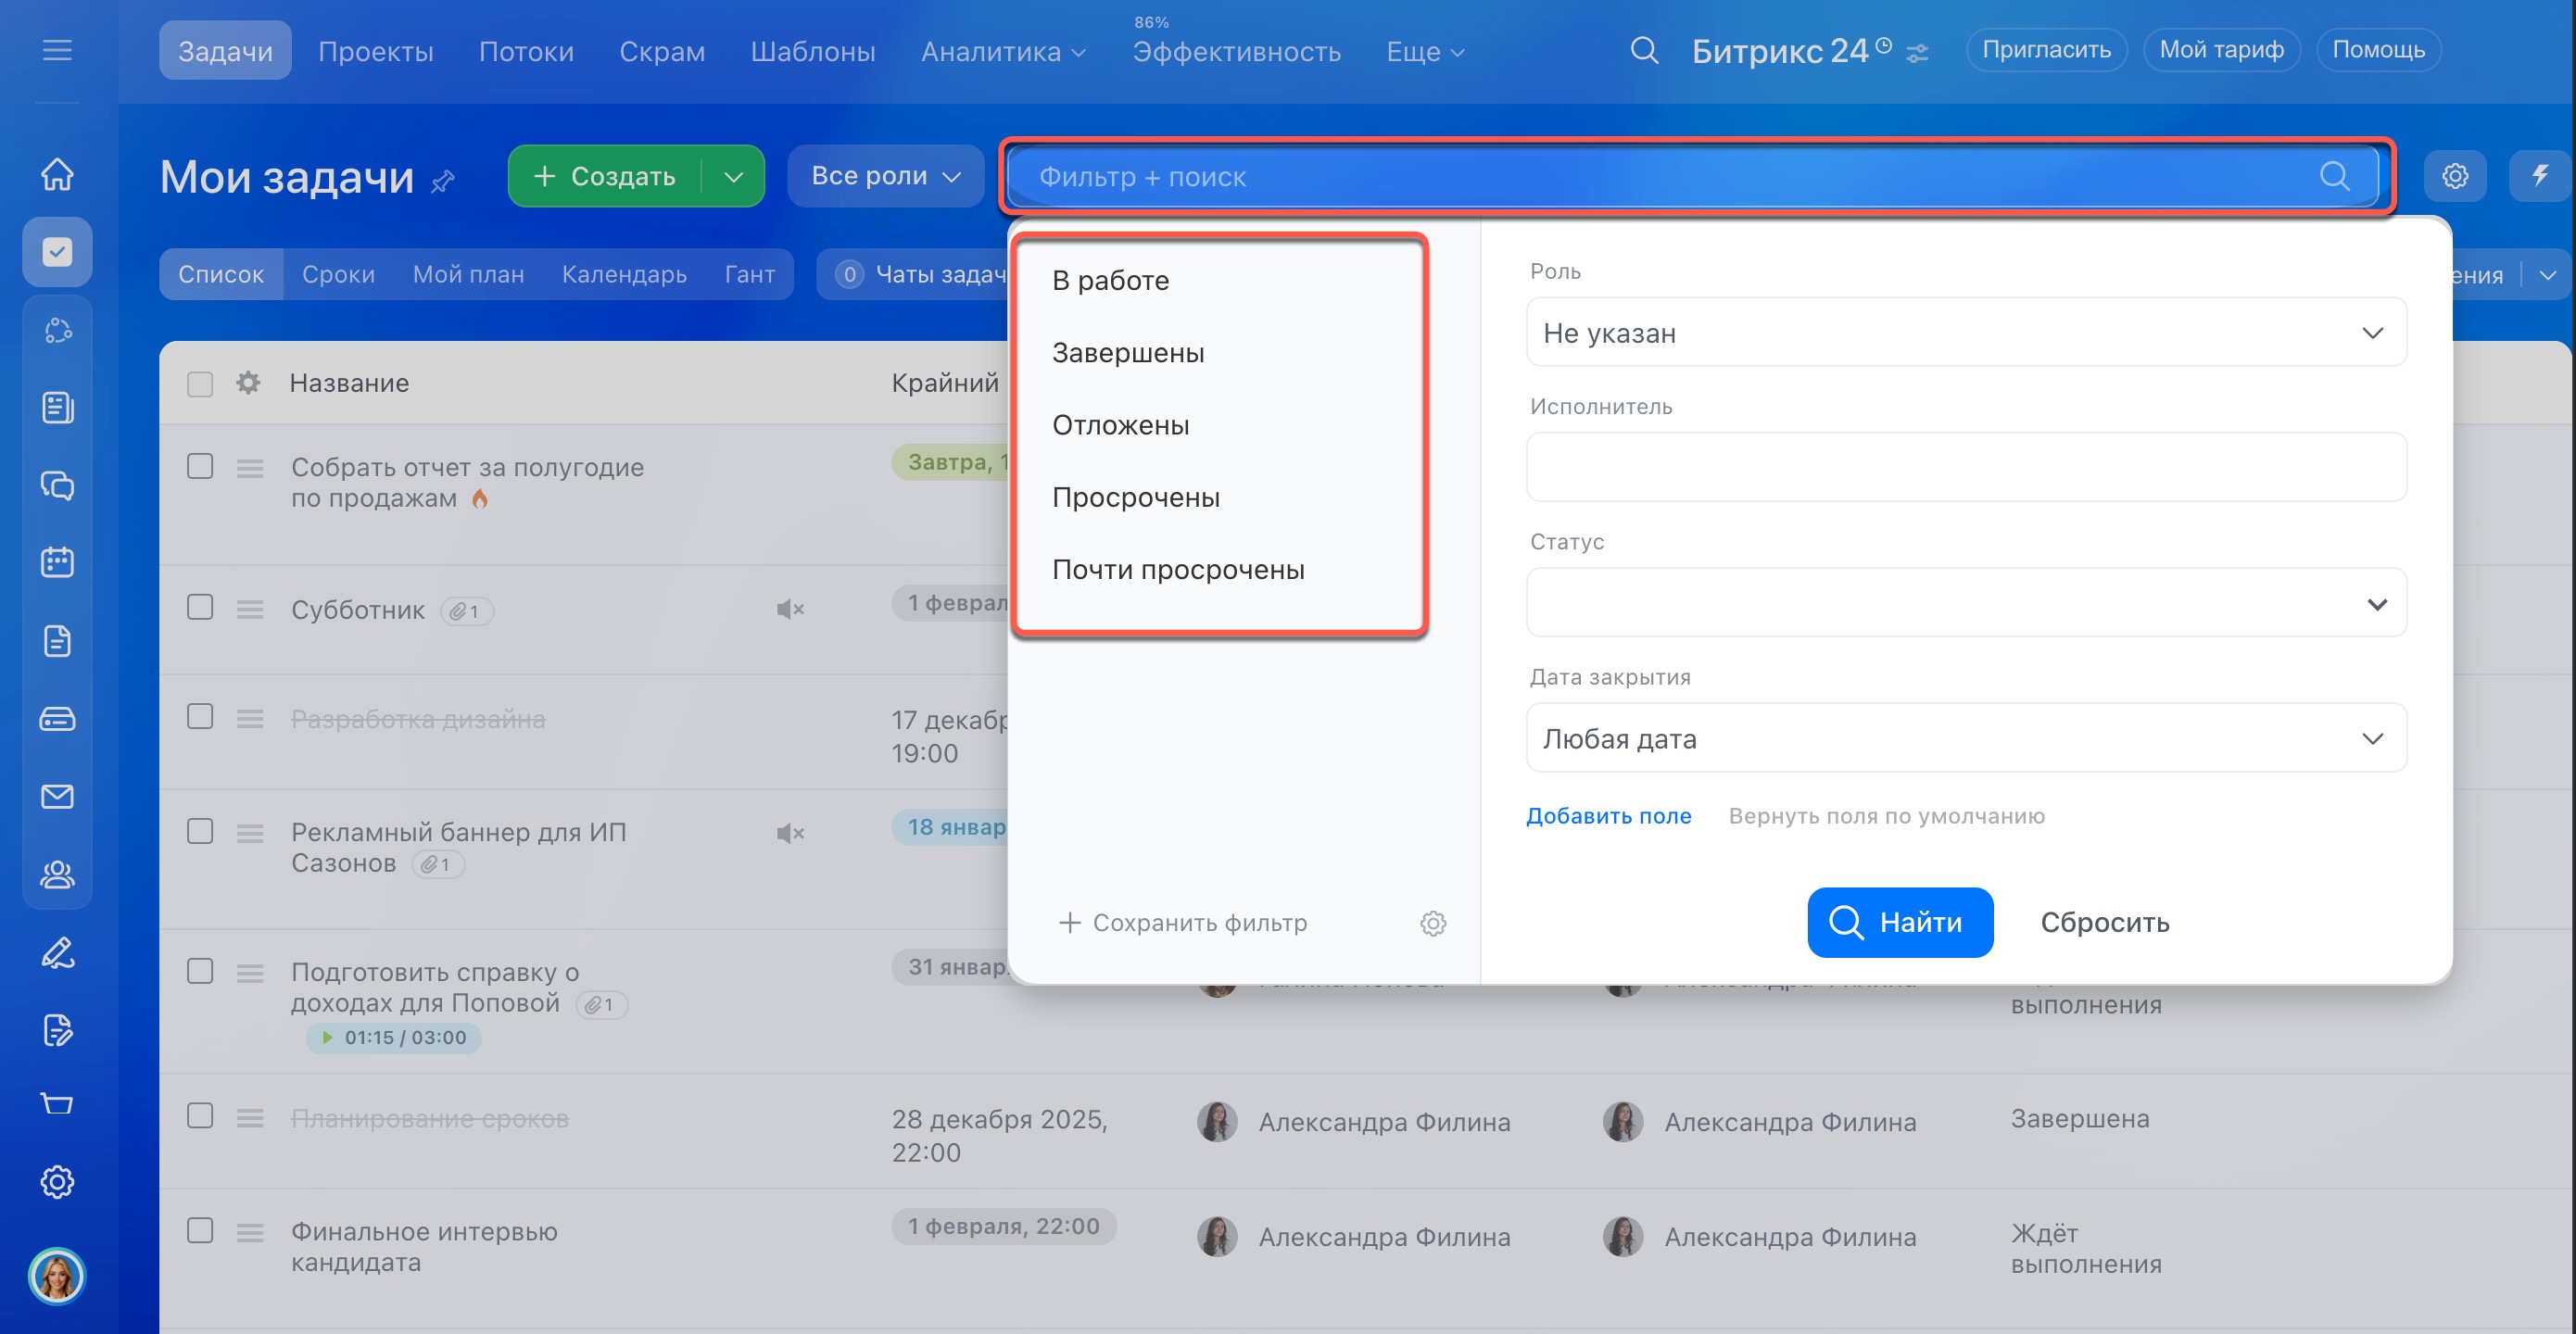This screenshot has height=1334, width=2576.
Task: Select the Просрочены preset filter
Action: click(x=1135, y=497)
